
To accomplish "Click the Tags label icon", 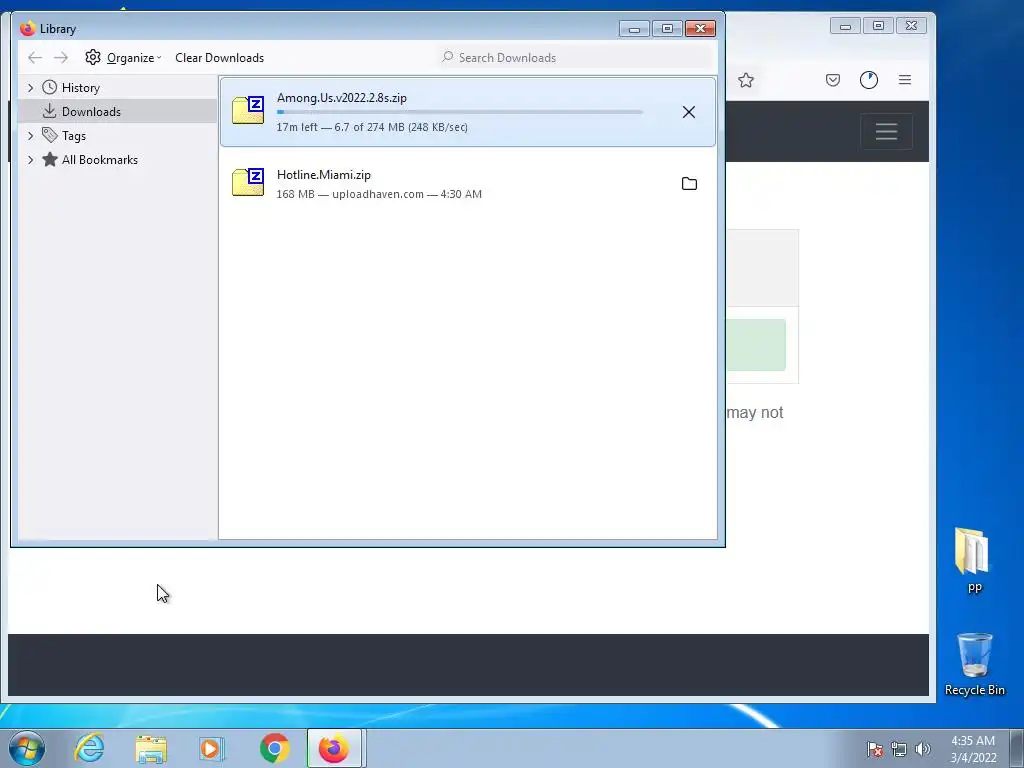I will tap(50, 135).
